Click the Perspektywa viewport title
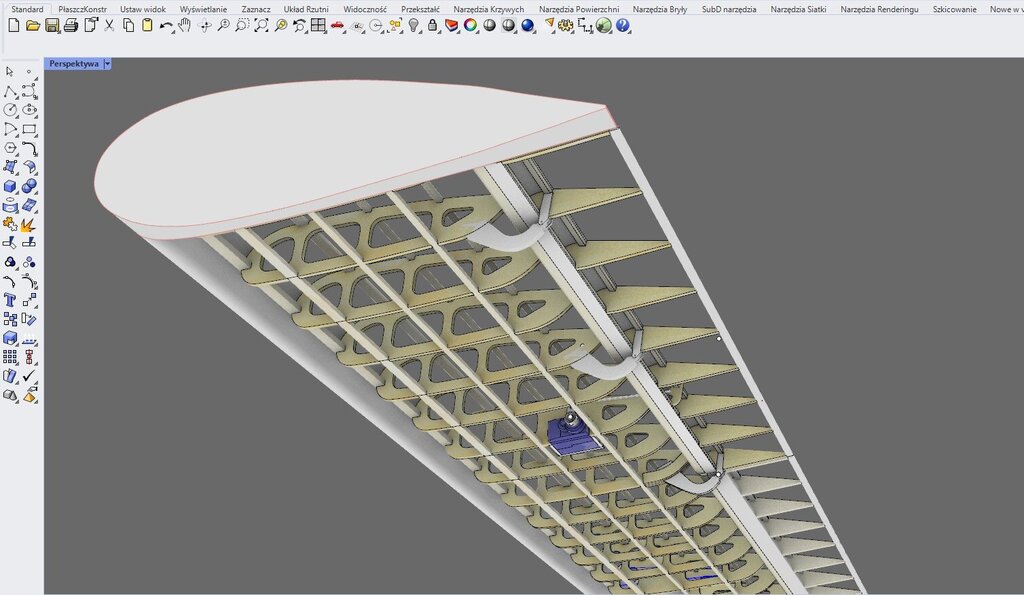This screenshot has height=595, width=1024. point(74,64)
